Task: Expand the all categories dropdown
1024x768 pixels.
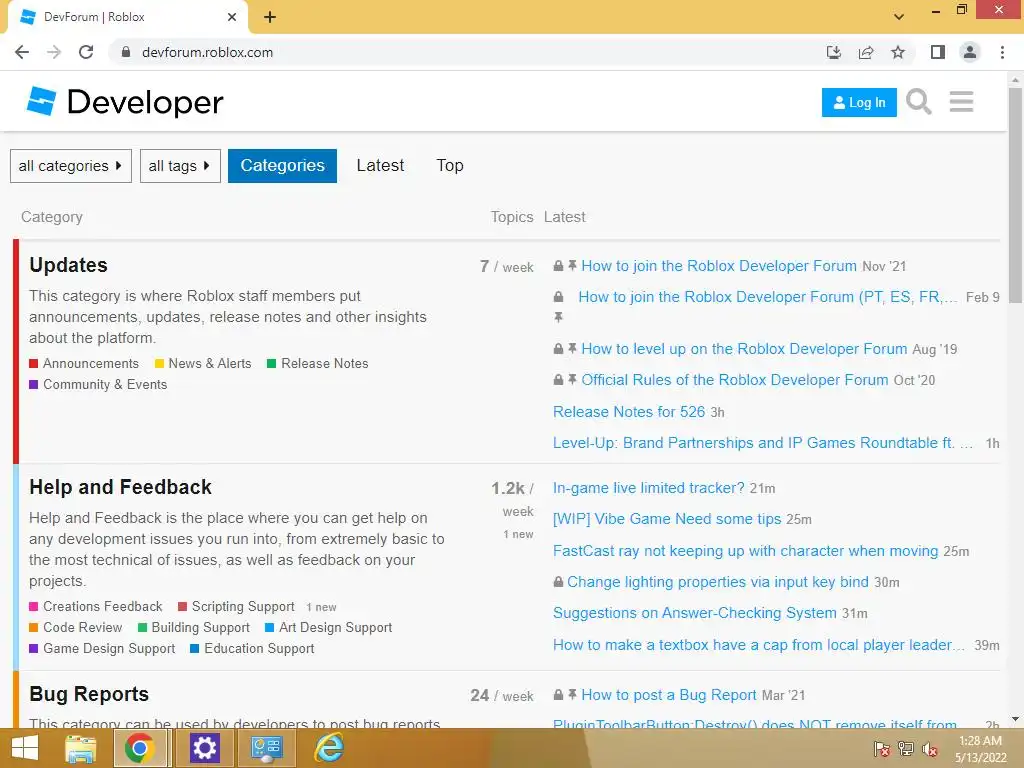Action: tap(71, 166)
